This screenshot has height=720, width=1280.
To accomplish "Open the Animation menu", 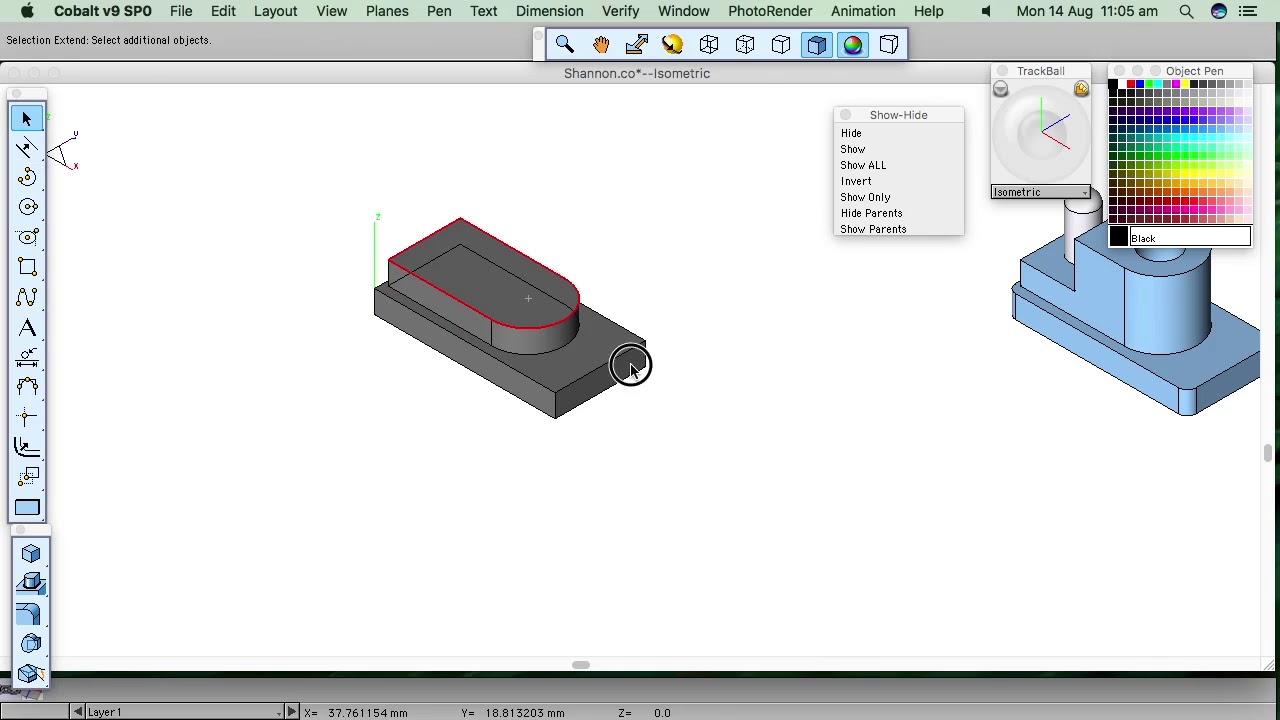I will tap(863, 11).
